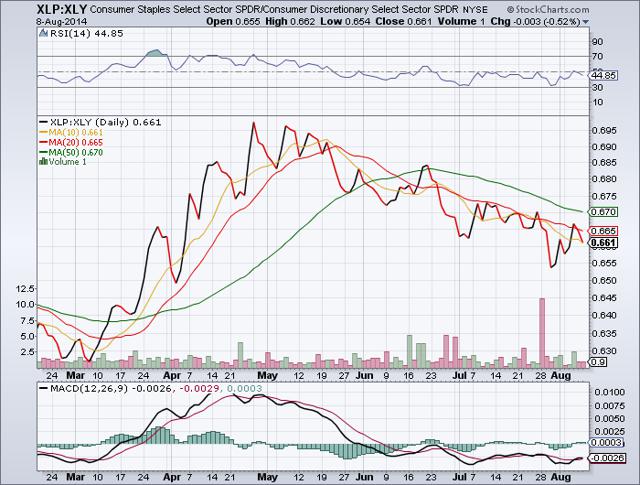Screen dimensions: 640x485
Task: Click the XLP:XLY (Daily) 0.661 legend
Action: (x=105, y=122)
